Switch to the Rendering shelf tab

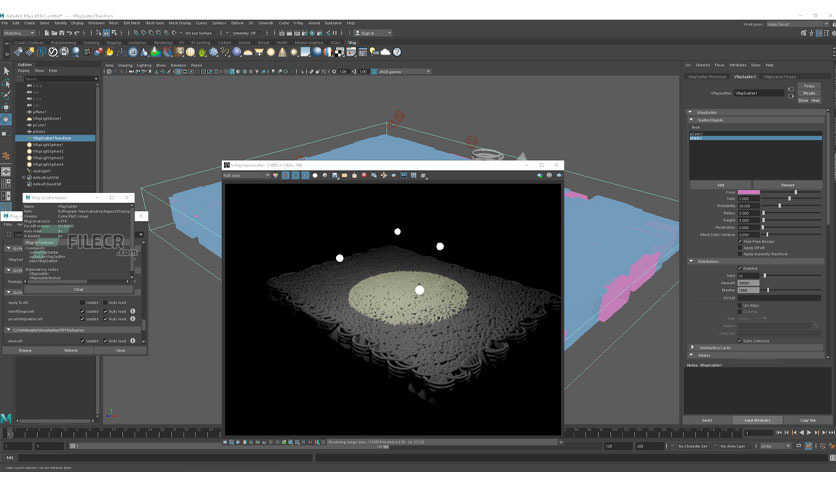163,43
